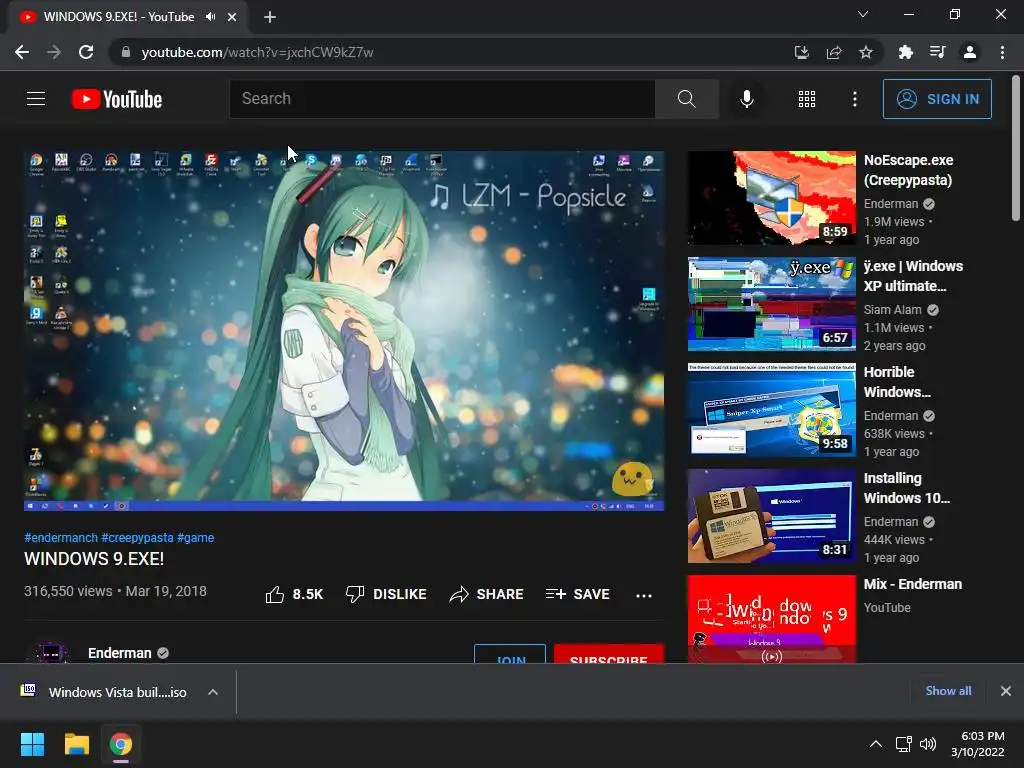Viewport: 1024px width, 768px height.
Task: Dislike the WINDOWS 9.EXE video
Action: (386, 594)
